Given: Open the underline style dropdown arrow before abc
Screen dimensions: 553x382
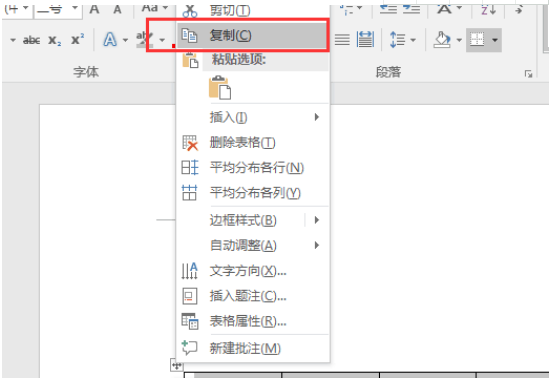Looking at the screenshot, I should [13, 40].
